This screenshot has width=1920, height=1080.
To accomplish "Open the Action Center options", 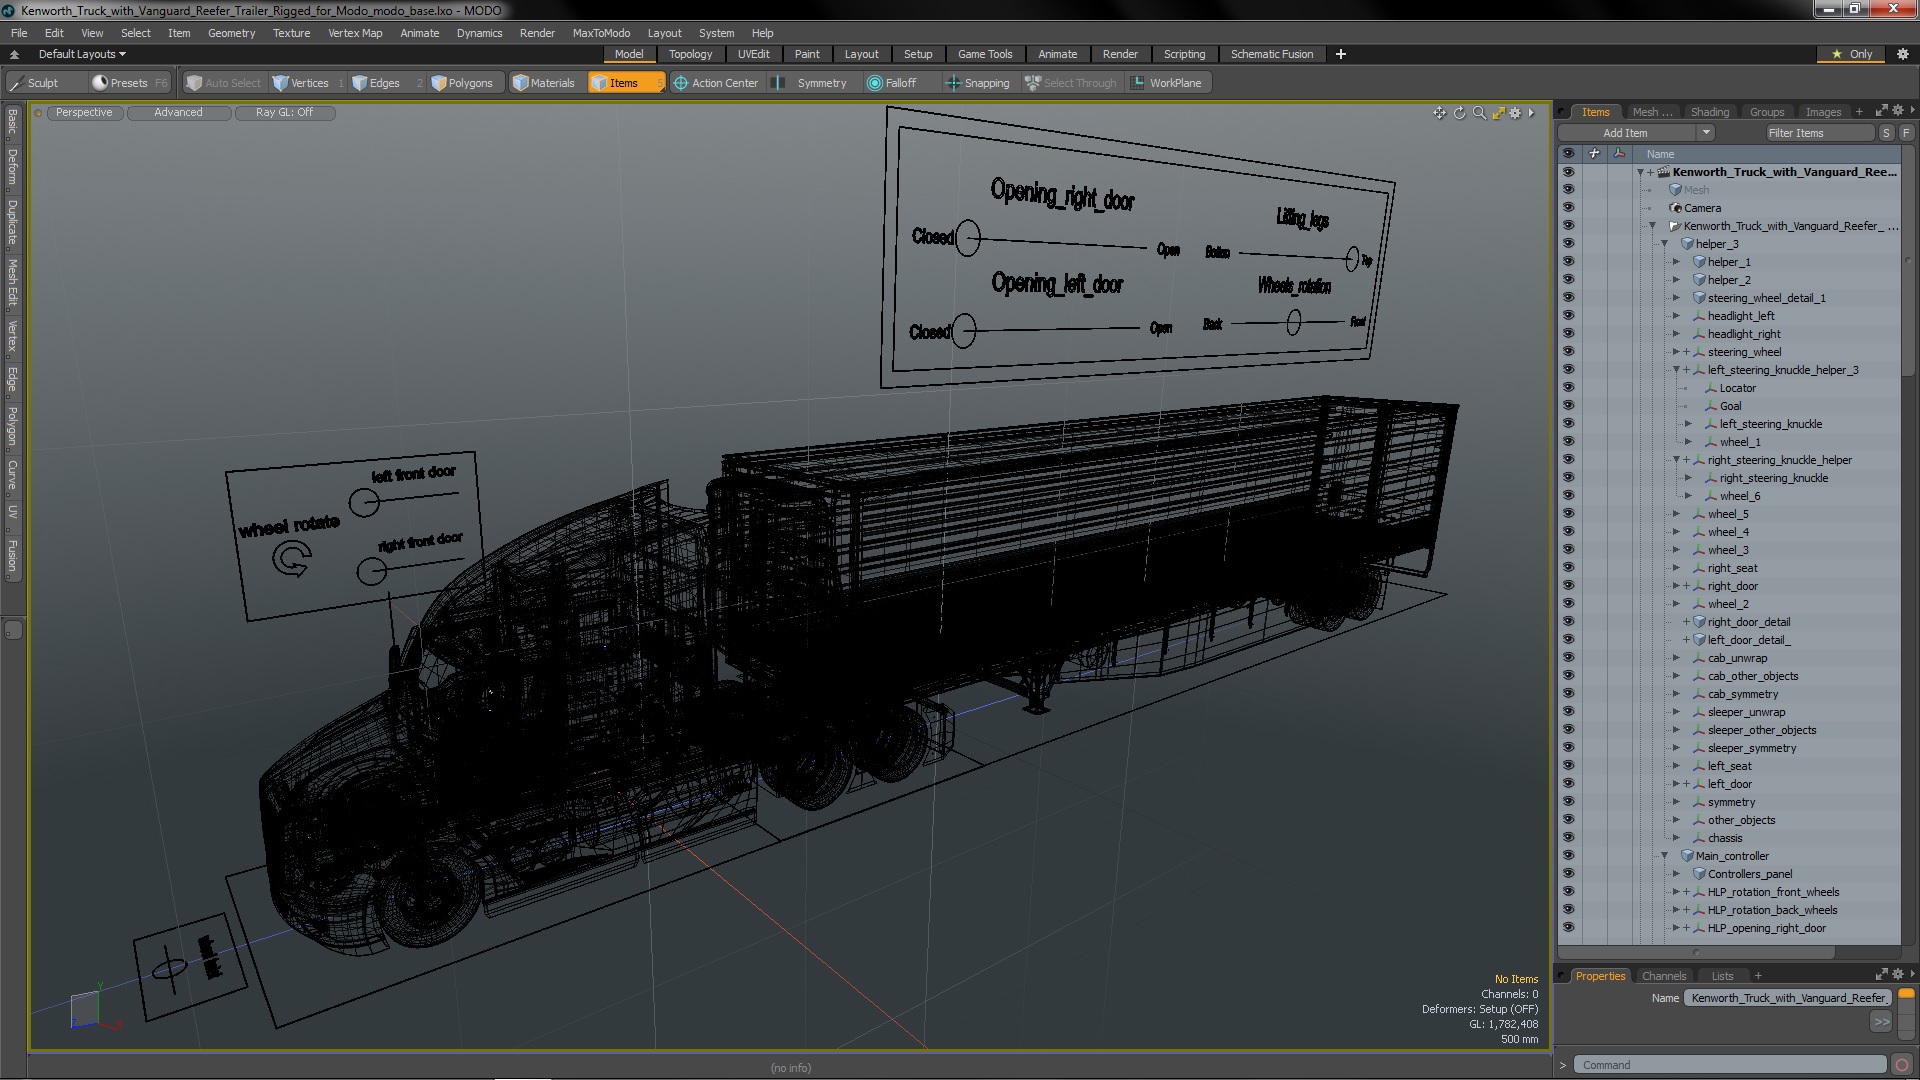I will point(716,83).
